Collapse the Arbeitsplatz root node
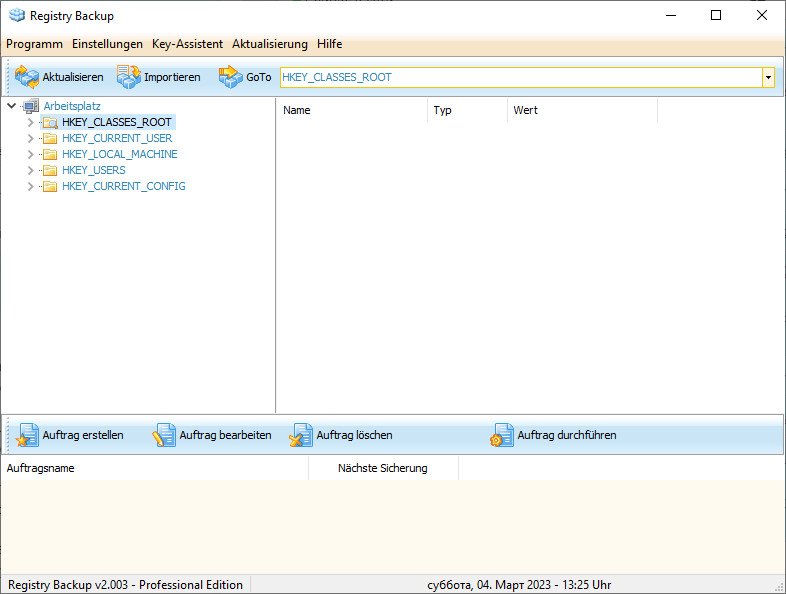 tap(12, 106)
